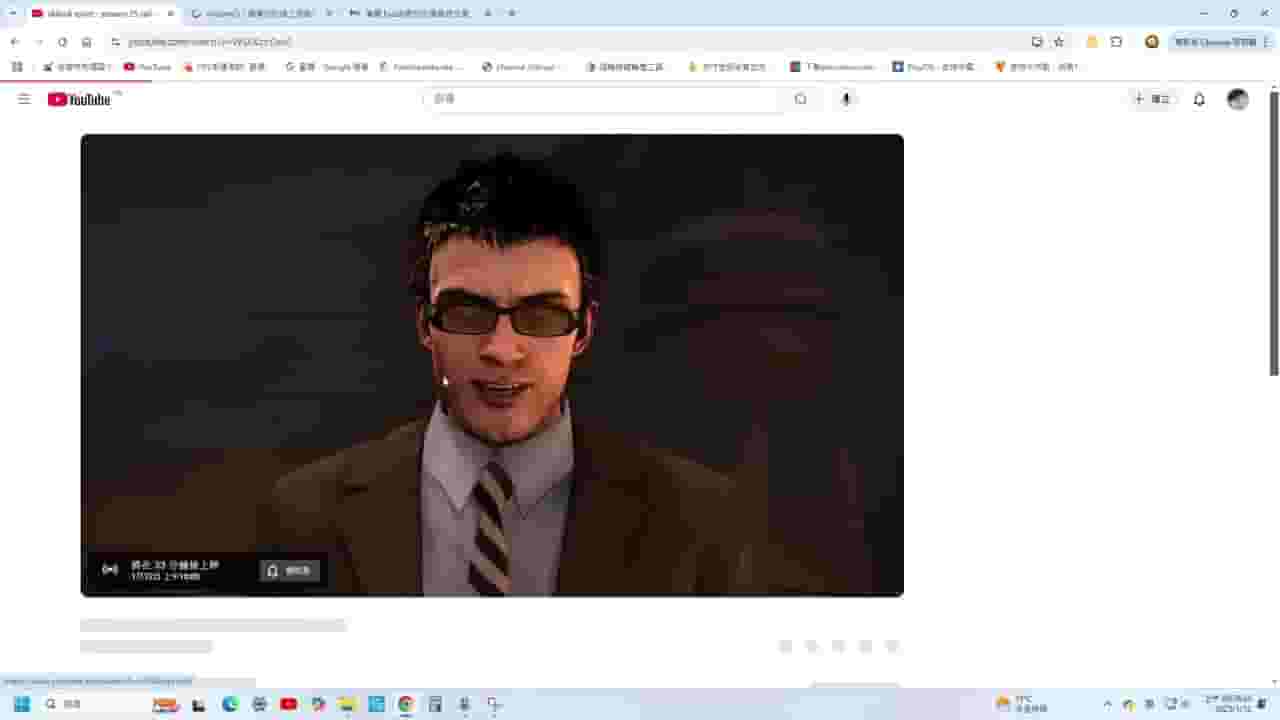Open the YouTube bookmark in bookmarks bar
This screenshot has height=720, width=1280.
click(x=147, y=67)
